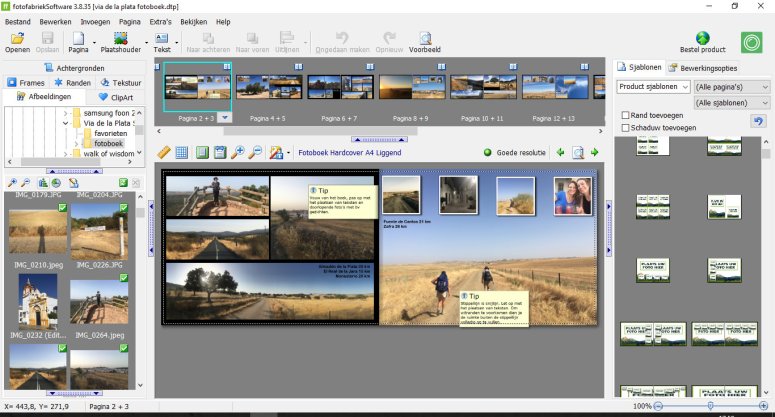Open the Achtergronden tab
Image resolution: width=775 pixels, height=417 pixels.
74,68
